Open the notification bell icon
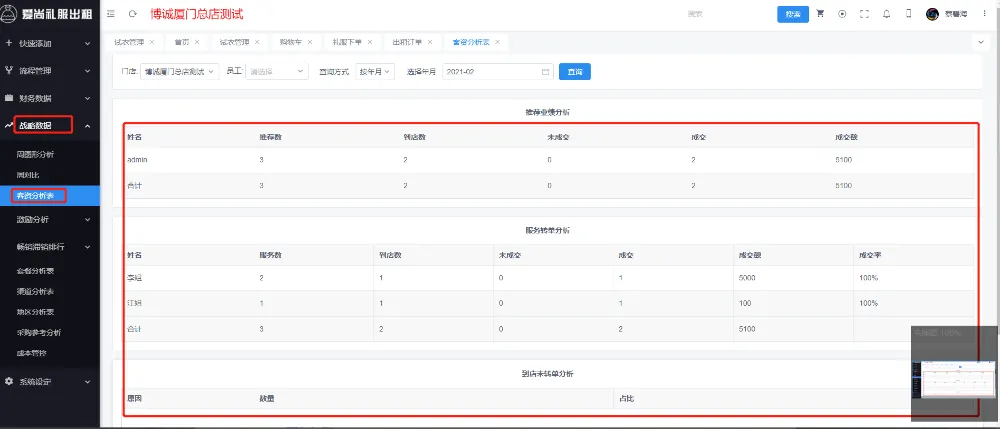This screenshot has width=1000, height=429. (x=886, y=14)
